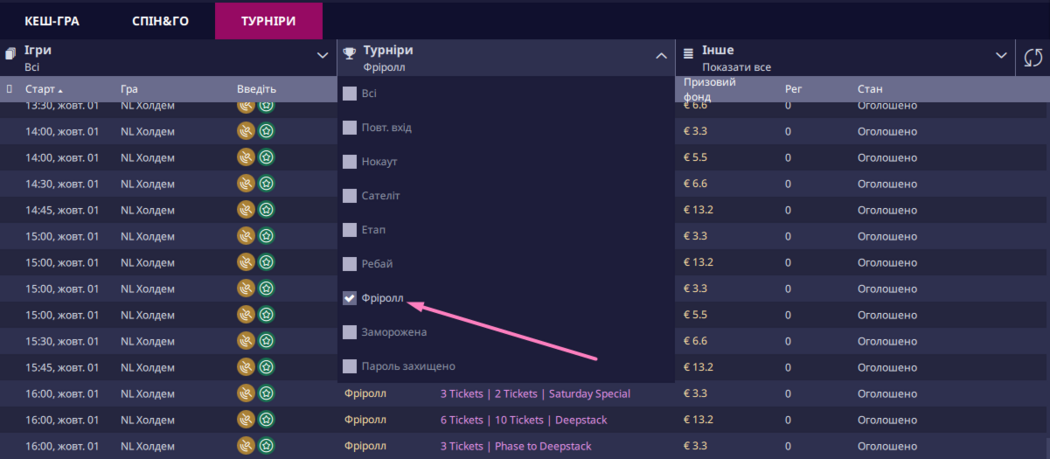
Task: Open the СПІН&ГО tab
Action: [160, 21]
